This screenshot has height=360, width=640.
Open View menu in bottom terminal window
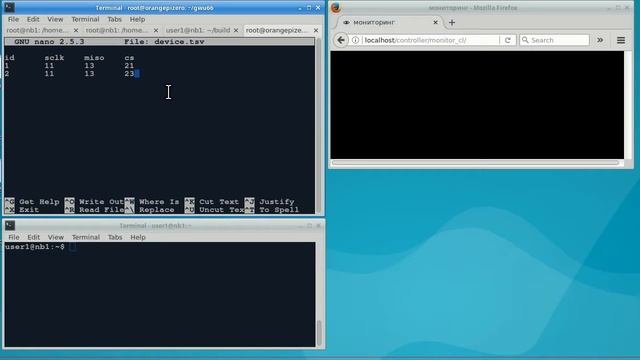coord(56,237)
